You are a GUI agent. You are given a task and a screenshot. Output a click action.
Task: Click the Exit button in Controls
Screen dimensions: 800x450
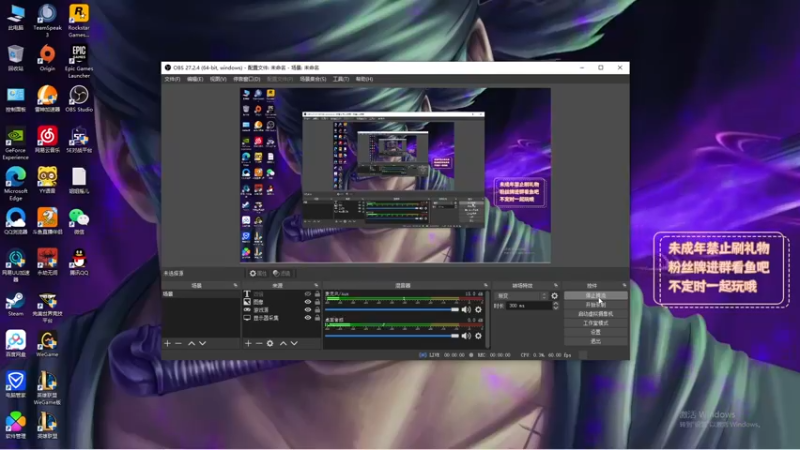tap(595, 341)
